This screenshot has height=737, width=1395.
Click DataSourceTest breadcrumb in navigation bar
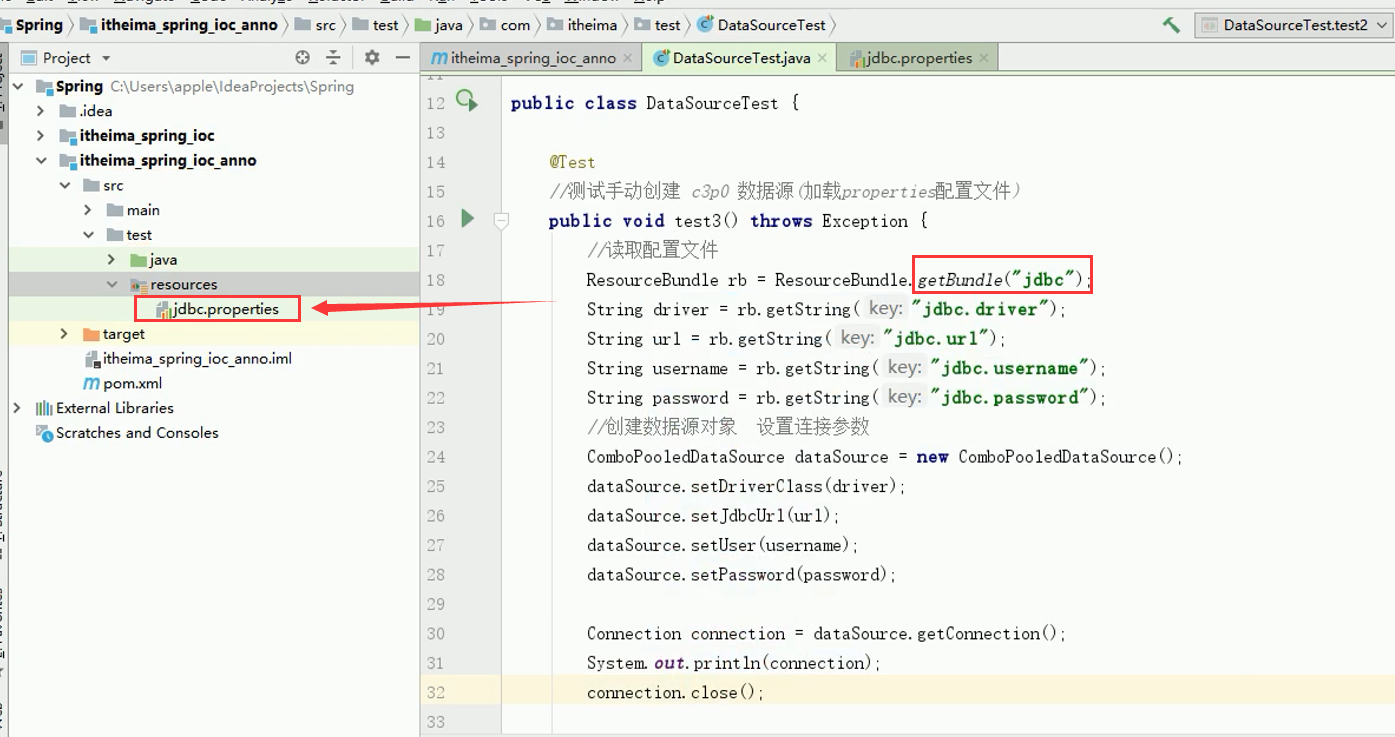pyautogui.click(x=772, y=25)
